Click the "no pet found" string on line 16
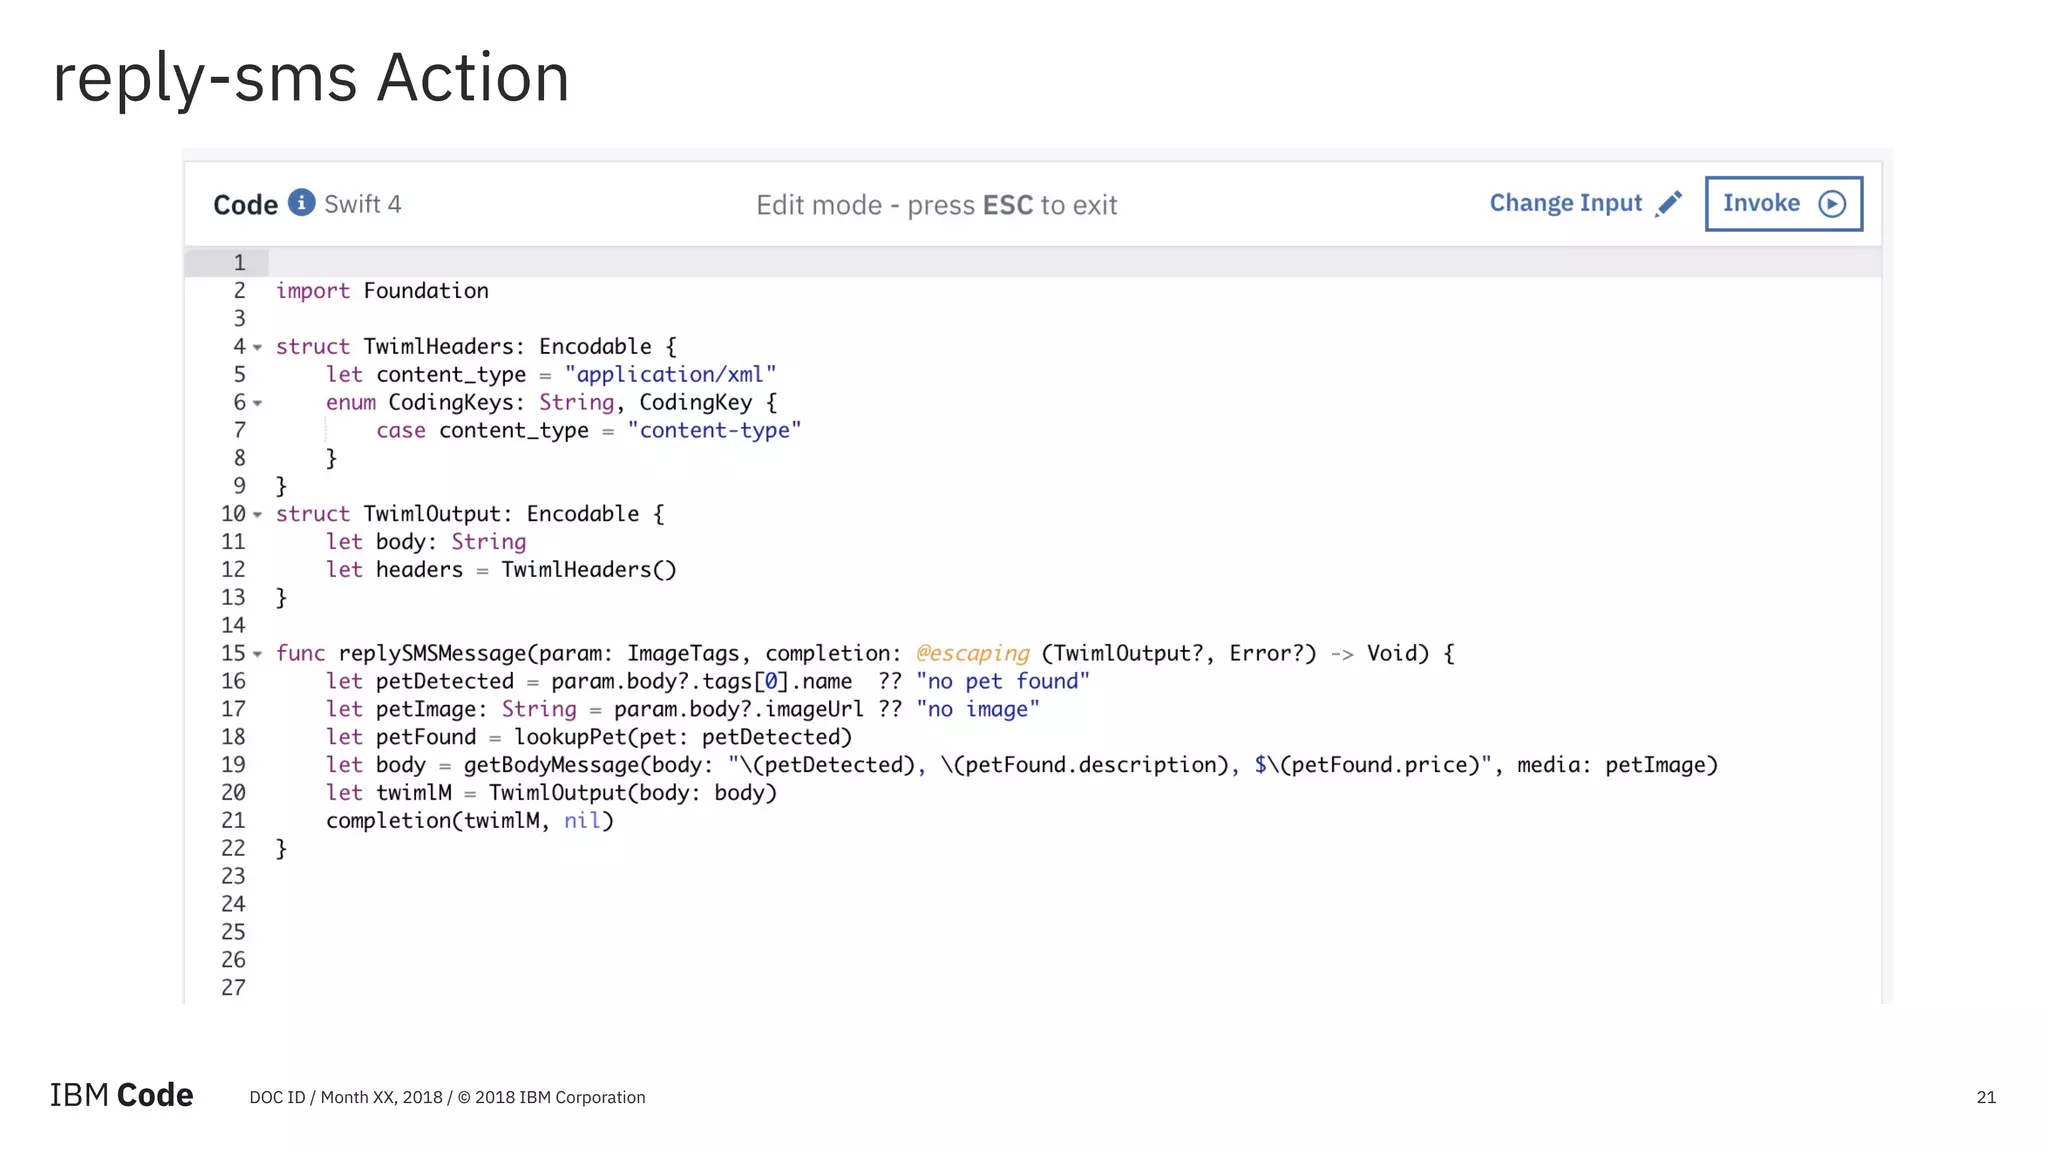Image resolution: width=2048 pixels, height=1152 pixels. 1002,682
